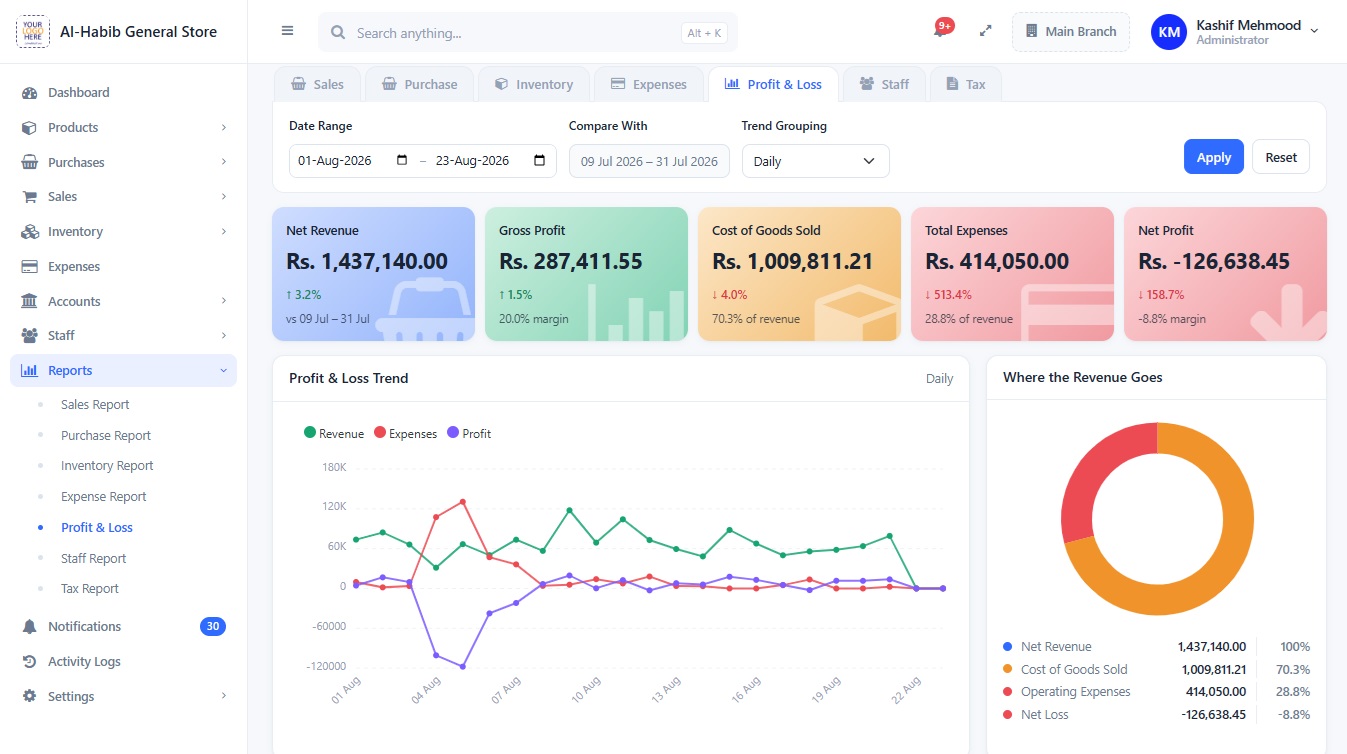
Task: Switch to the Expenses report tab
Action: click(649, 84)
